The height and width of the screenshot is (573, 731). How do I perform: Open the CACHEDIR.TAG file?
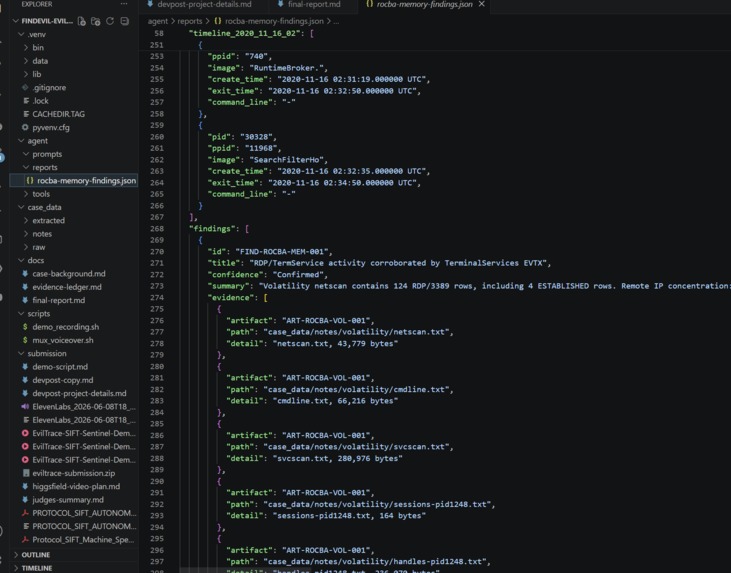58,114
